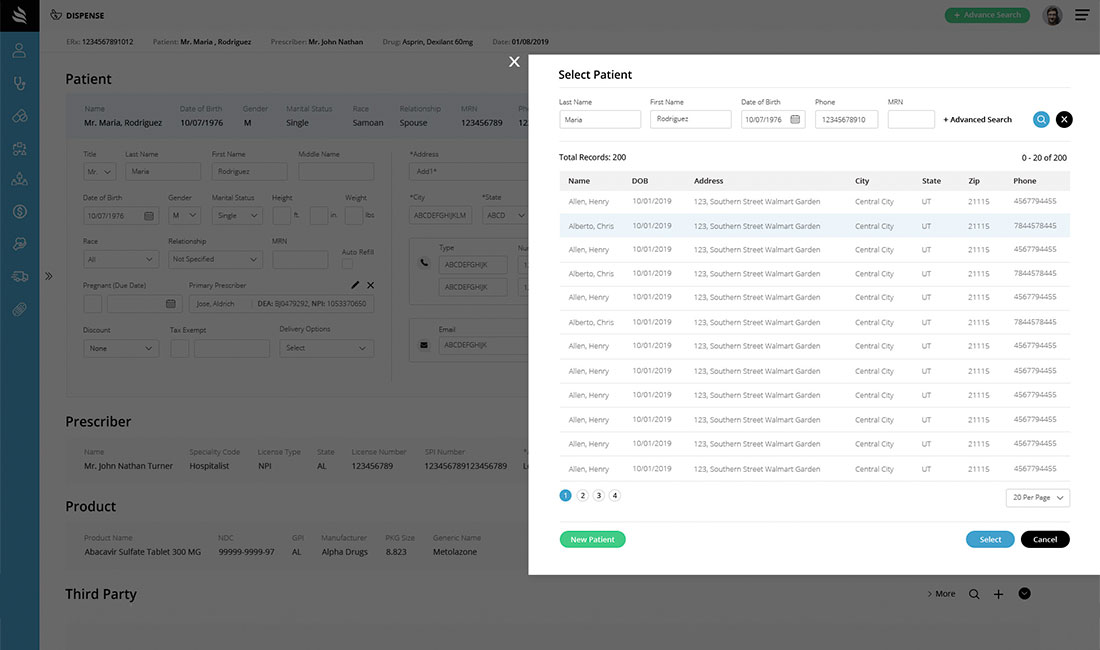Focus the Middle Name field in Patient form

click(x=336, y=172)
